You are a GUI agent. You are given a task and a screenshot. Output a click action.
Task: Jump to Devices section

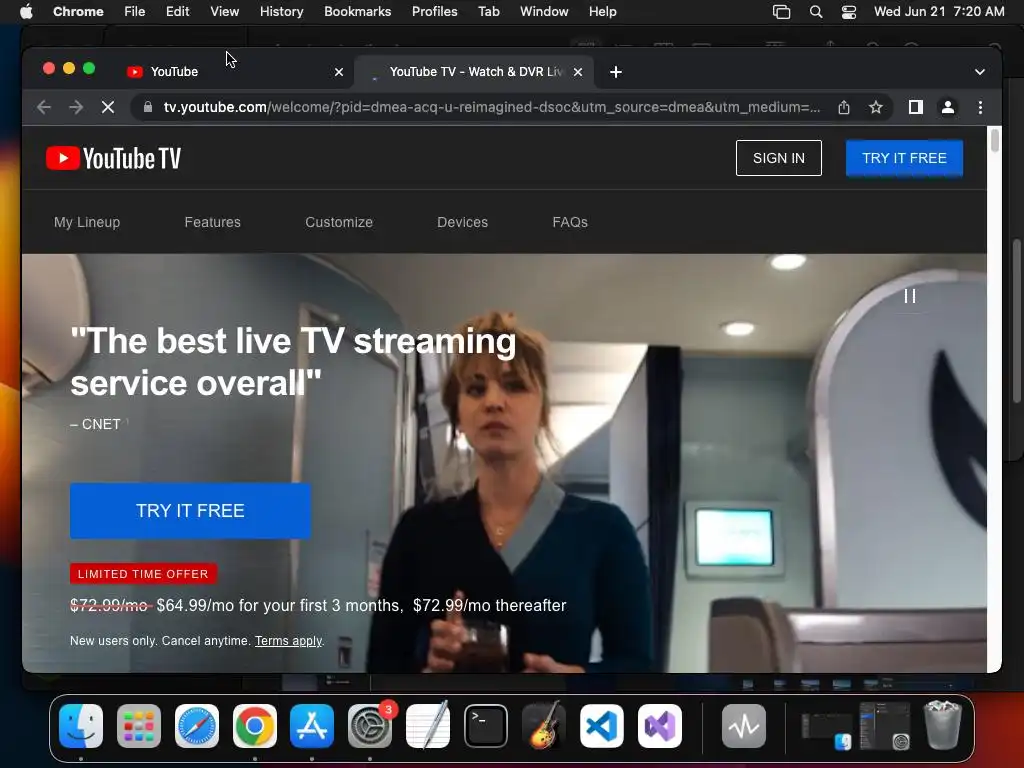tap(462, 222)
